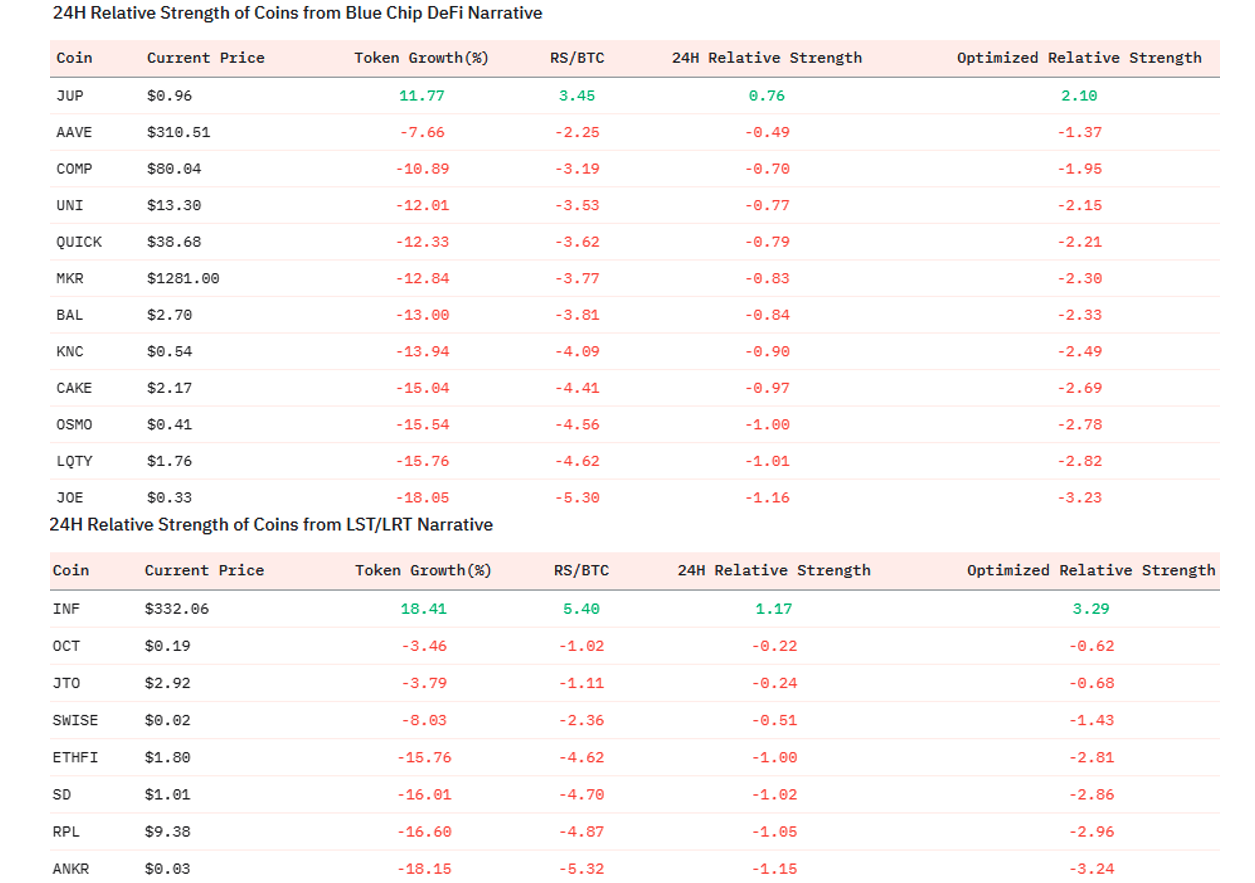The image size is (1255, 883).
Task: Click Current Price header in LST/LRT table
Action: coord(204,570)
